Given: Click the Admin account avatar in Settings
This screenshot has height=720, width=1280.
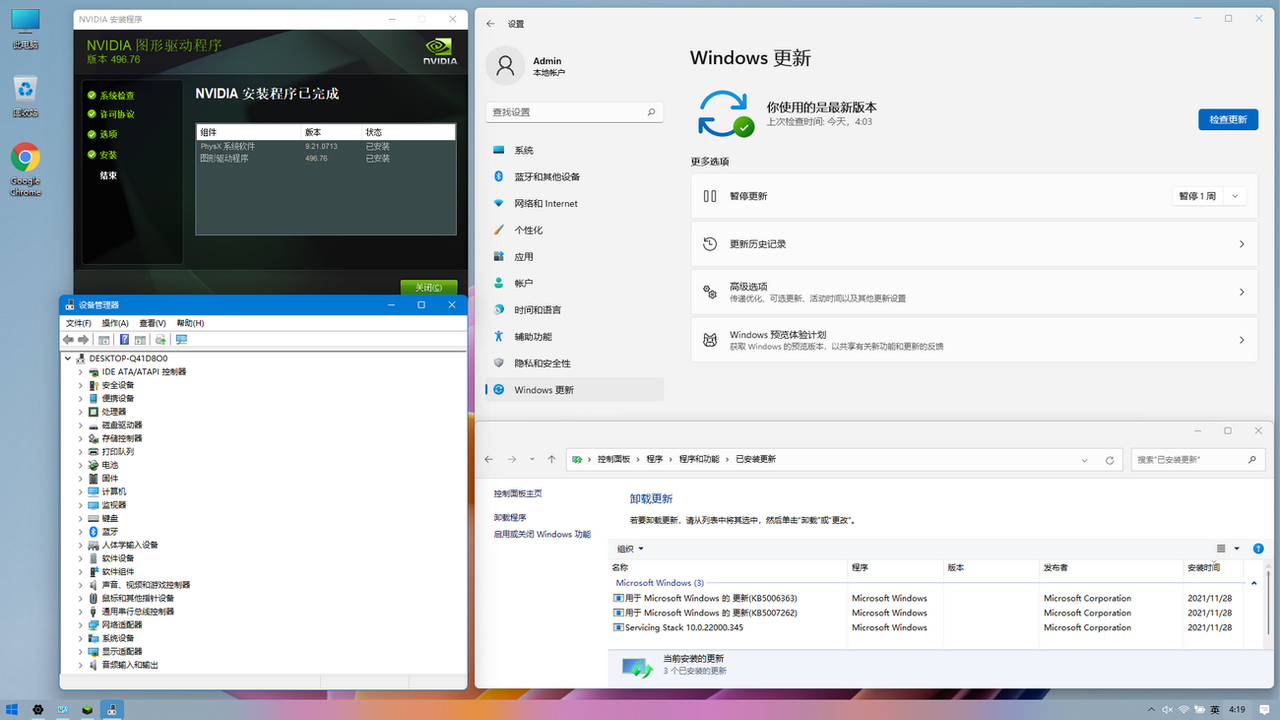Looking at the screenshot, I should 505,66.
